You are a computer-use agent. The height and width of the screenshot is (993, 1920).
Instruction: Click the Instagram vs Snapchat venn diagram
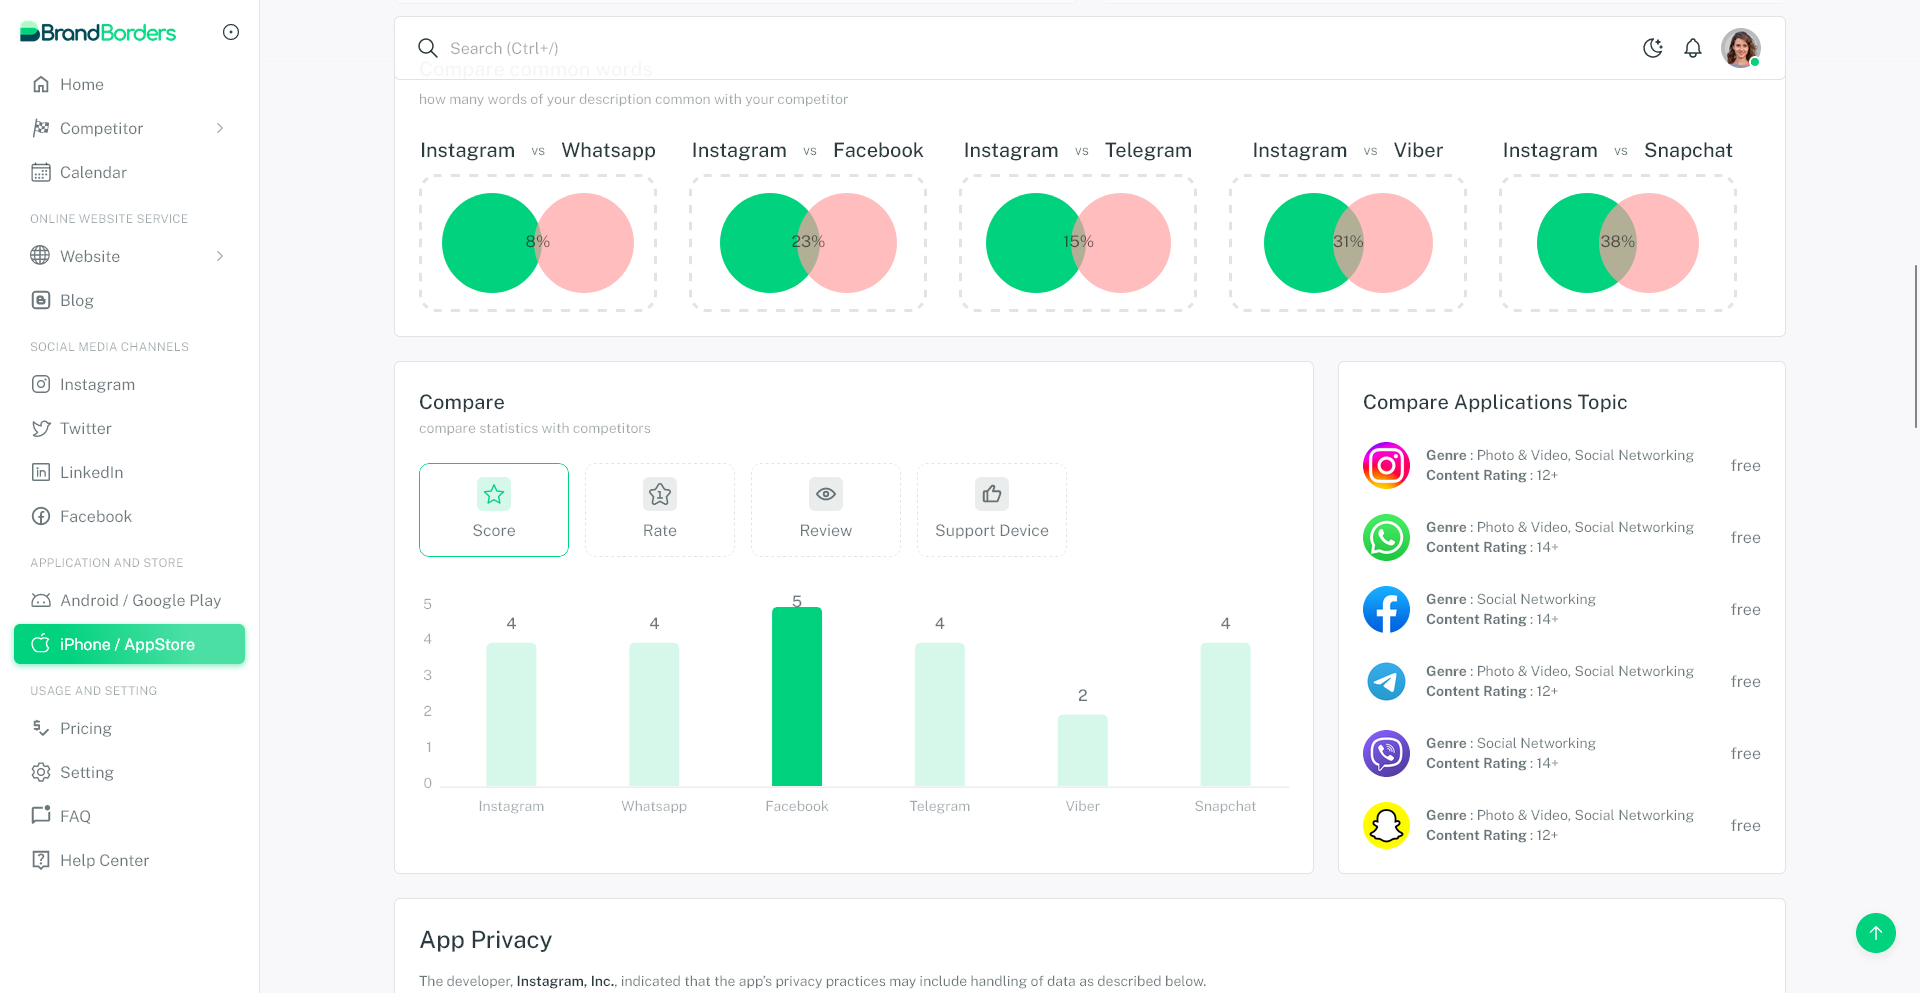coord(1618,243)
